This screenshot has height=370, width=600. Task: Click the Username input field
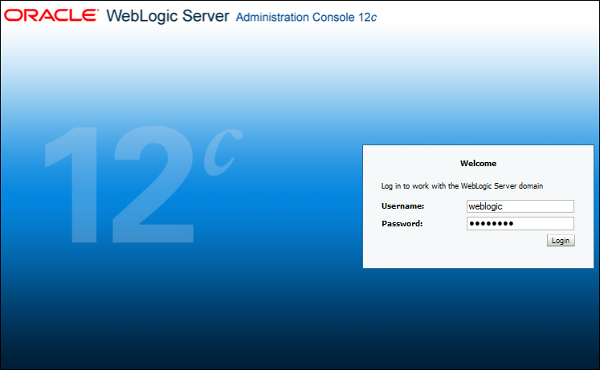coord(520,206)
